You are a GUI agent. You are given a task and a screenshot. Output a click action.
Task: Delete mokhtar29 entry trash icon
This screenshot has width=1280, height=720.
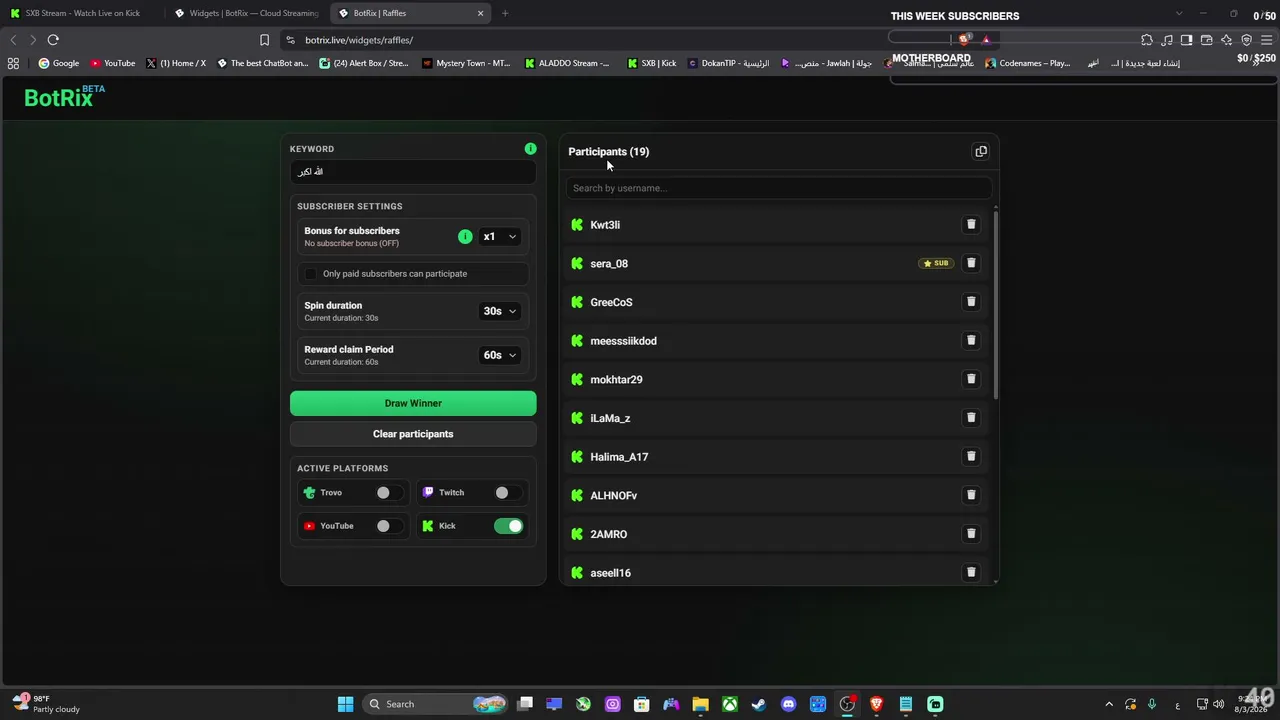click(x=971, y=379)
